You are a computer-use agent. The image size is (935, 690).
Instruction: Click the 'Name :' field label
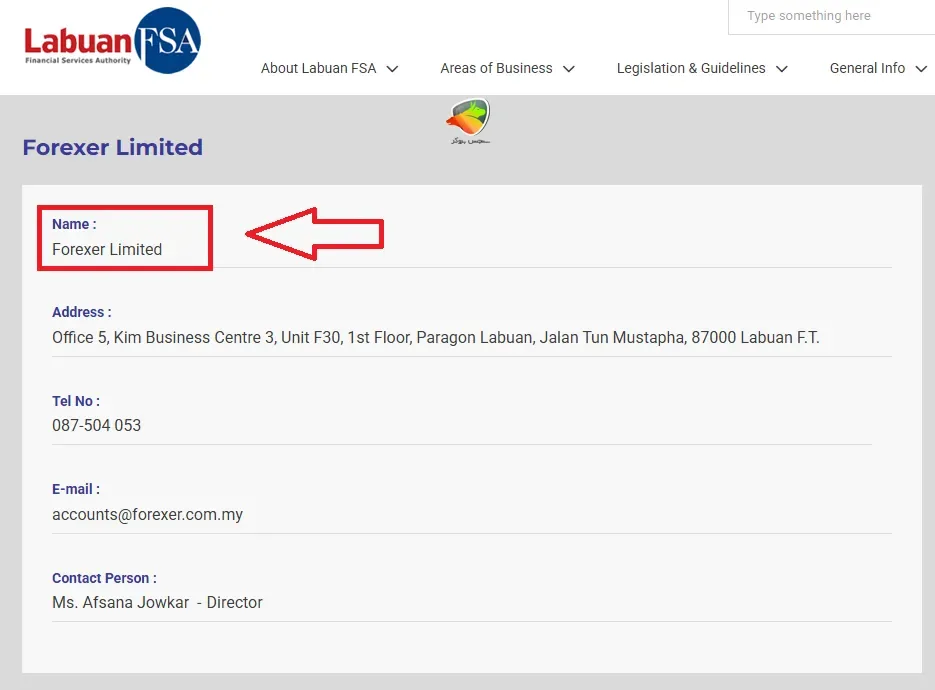pos(74,224)
